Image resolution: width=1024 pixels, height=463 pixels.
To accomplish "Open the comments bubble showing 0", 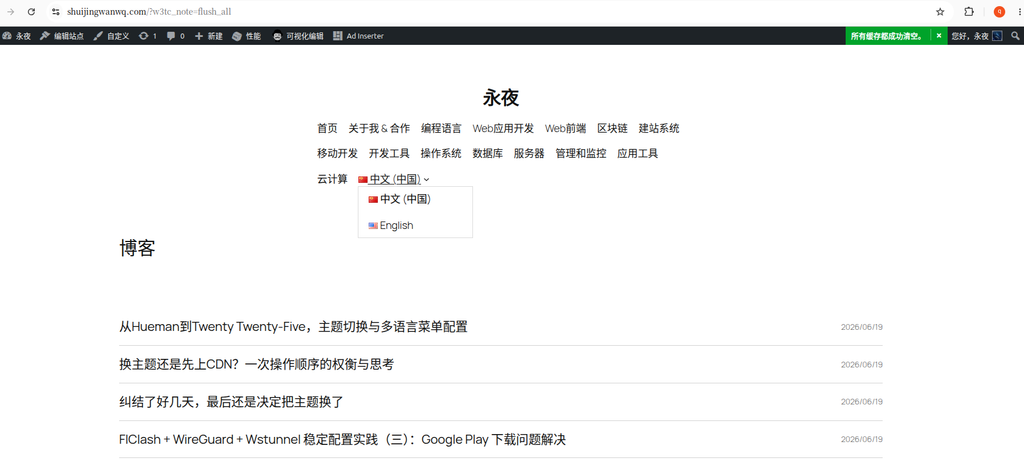I will (176, 36).
